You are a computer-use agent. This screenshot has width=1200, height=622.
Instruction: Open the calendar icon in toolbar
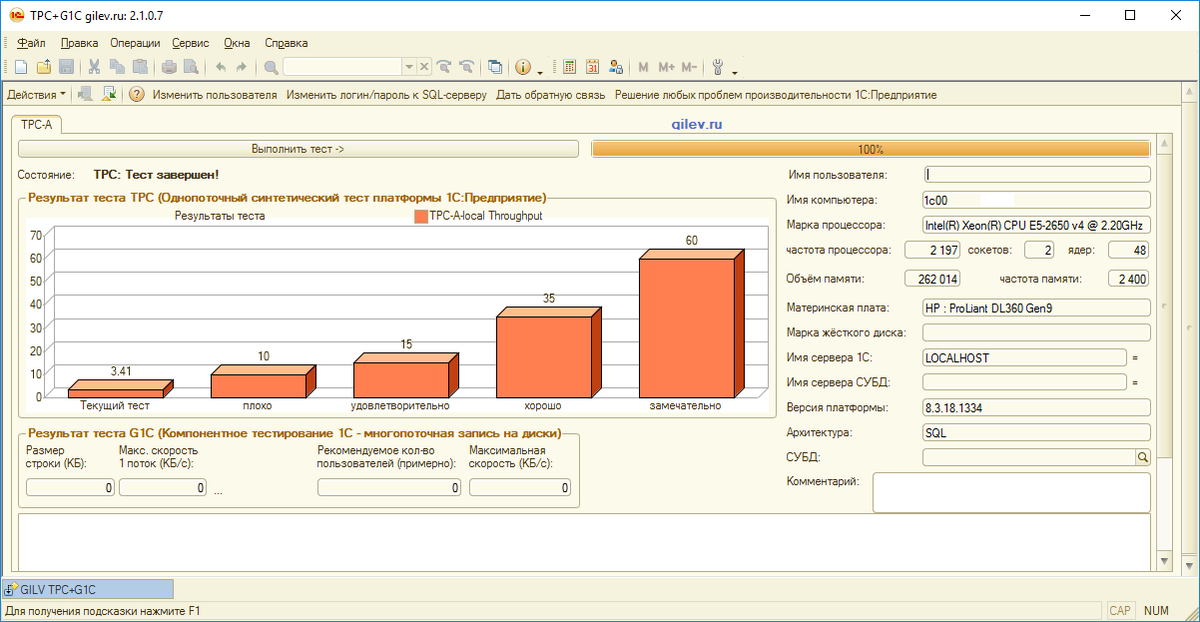[593, 67]
